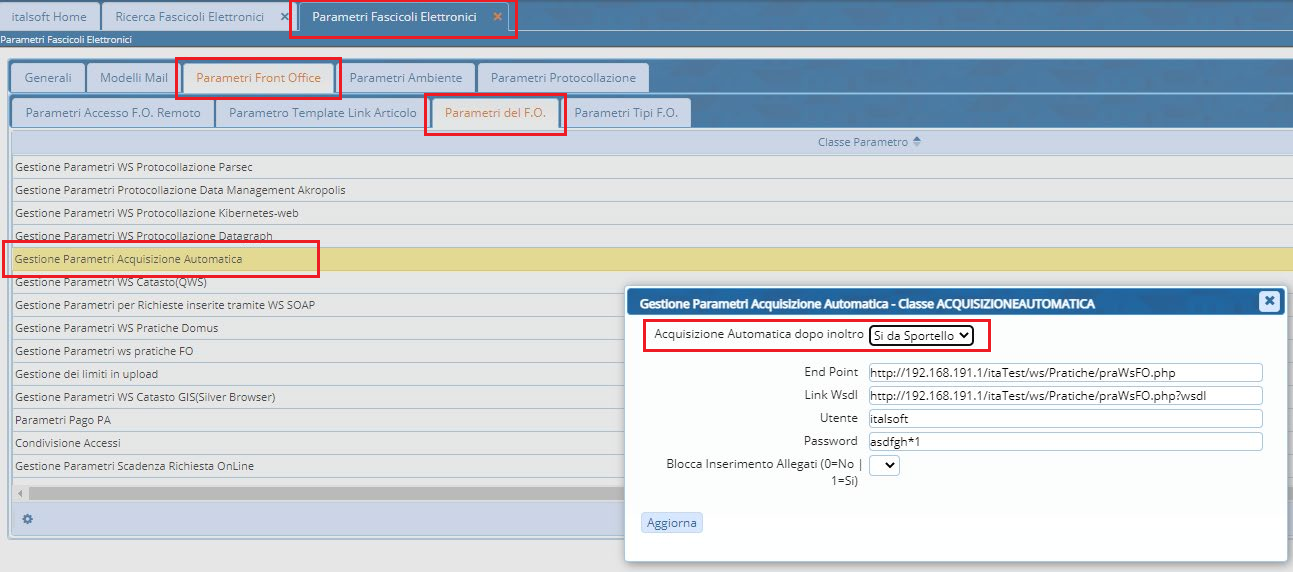Image resolution: width=1293 pixels, height=572 pixels.
Task: Switch to Parametri Tipi F.O. subtab
Action: 626,113
